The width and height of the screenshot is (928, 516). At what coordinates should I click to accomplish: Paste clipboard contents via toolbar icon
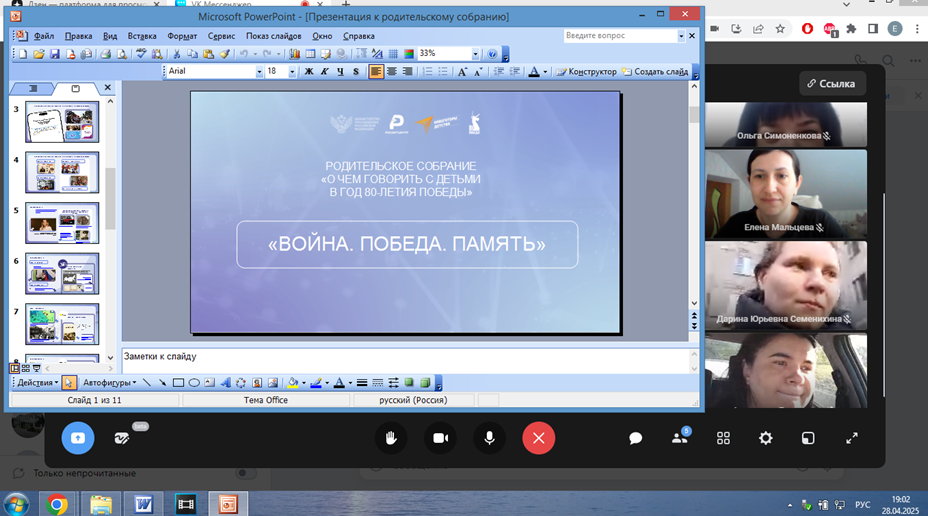point(208,54)
